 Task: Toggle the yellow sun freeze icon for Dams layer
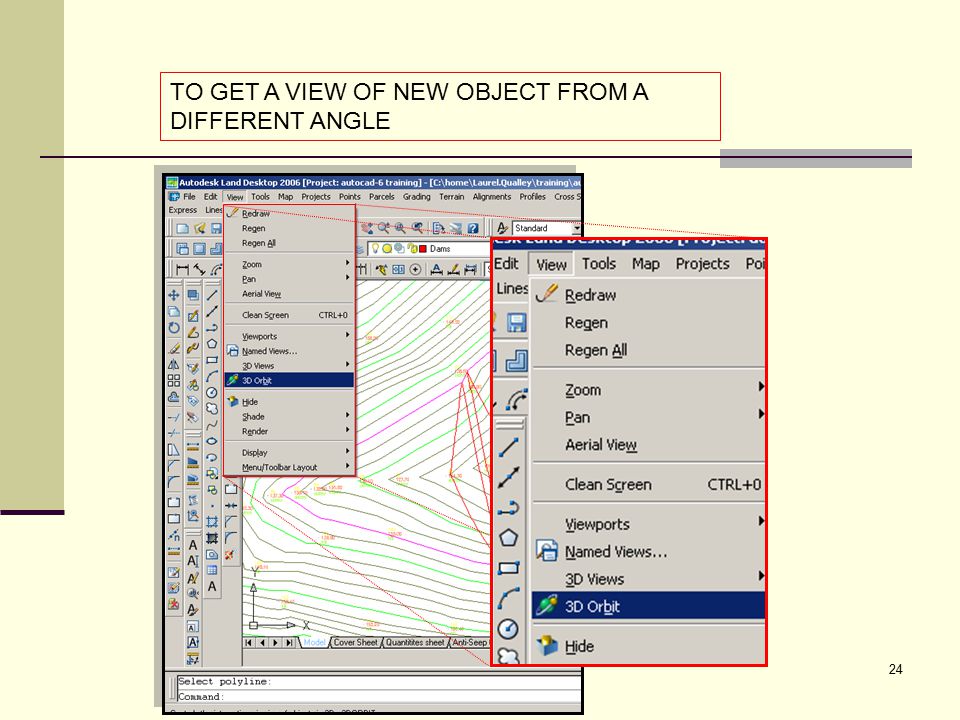tap(387, 249)
